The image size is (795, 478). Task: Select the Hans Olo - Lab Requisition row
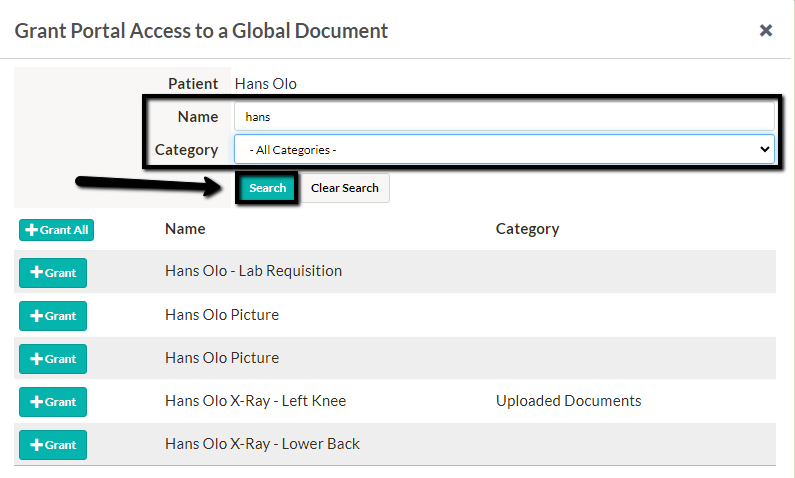[x=395, y=271]
